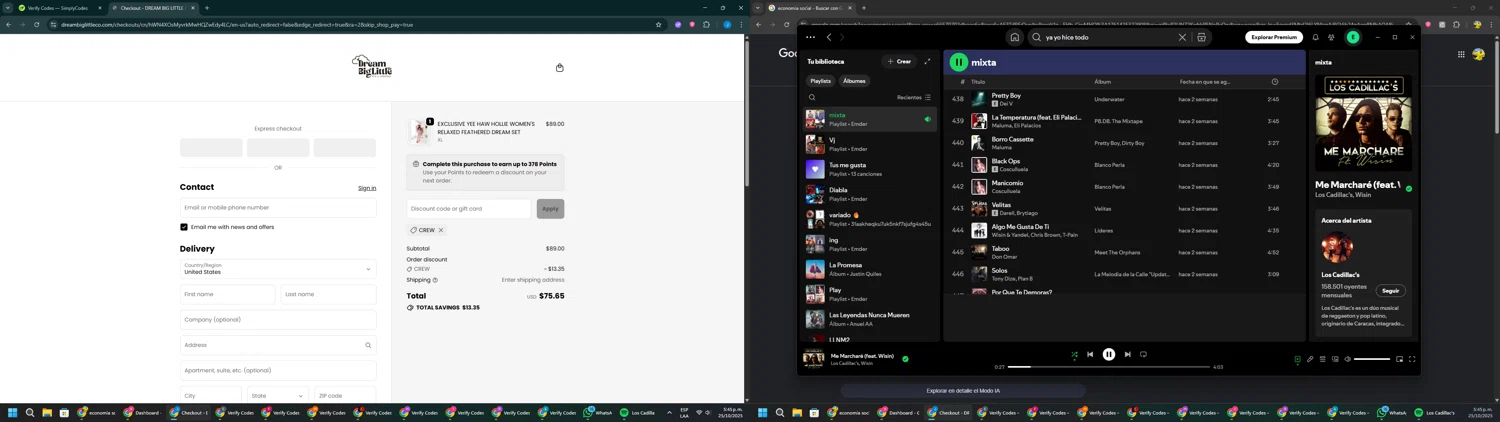Adjust the Spotify volume slider
This screenshot has height=422, width=1500.
pos(1371,359)
